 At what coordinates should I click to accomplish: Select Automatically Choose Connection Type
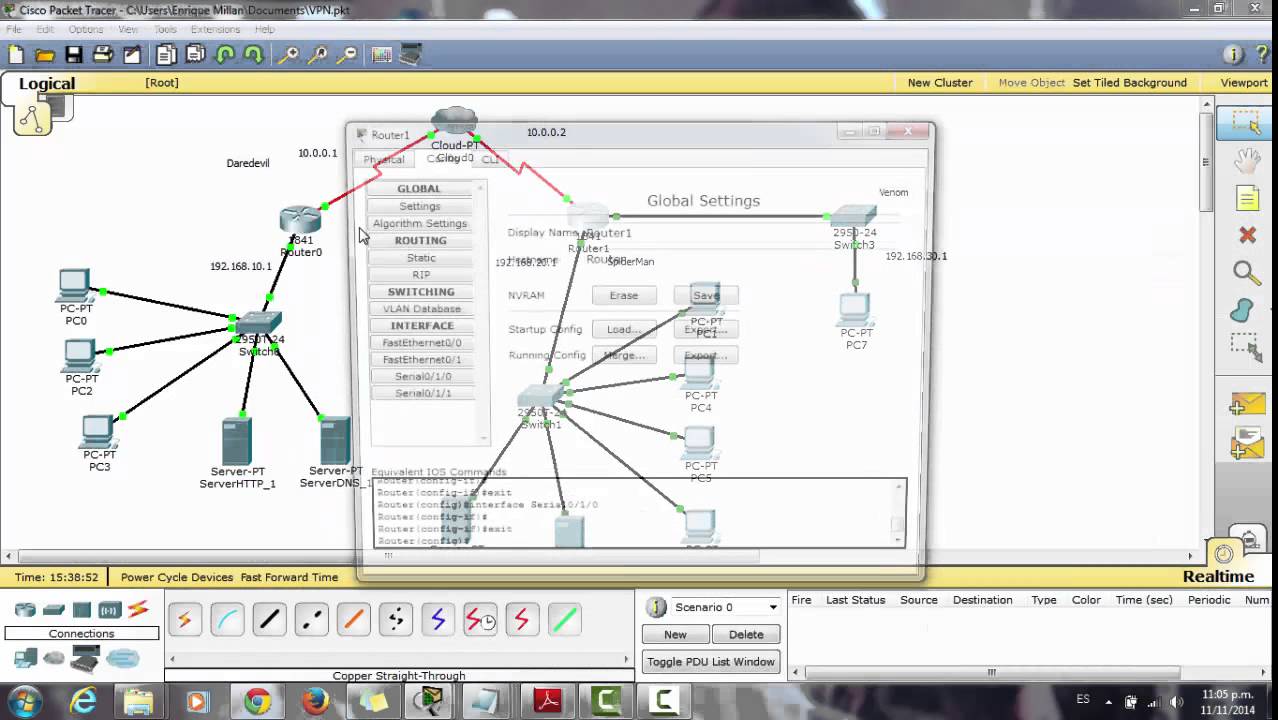pyautogui.click(x=184, y=620)
